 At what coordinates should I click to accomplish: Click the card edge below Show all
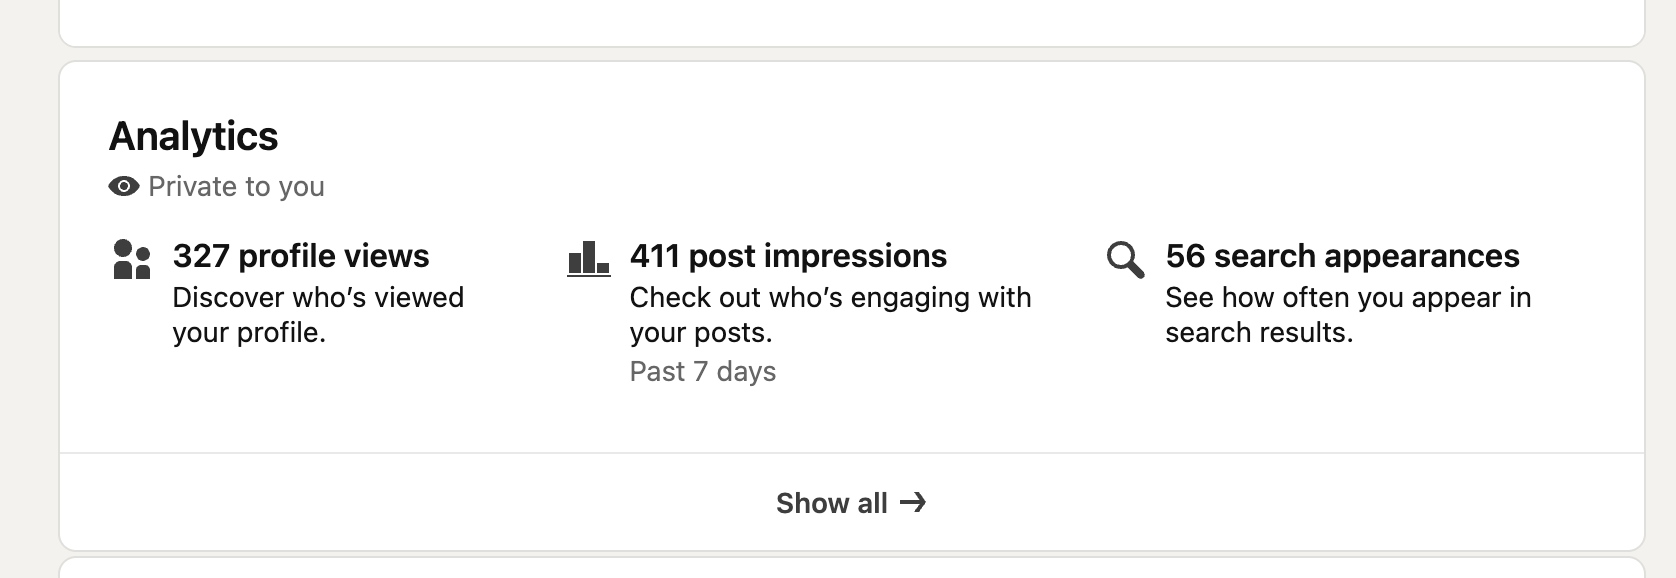852,567
